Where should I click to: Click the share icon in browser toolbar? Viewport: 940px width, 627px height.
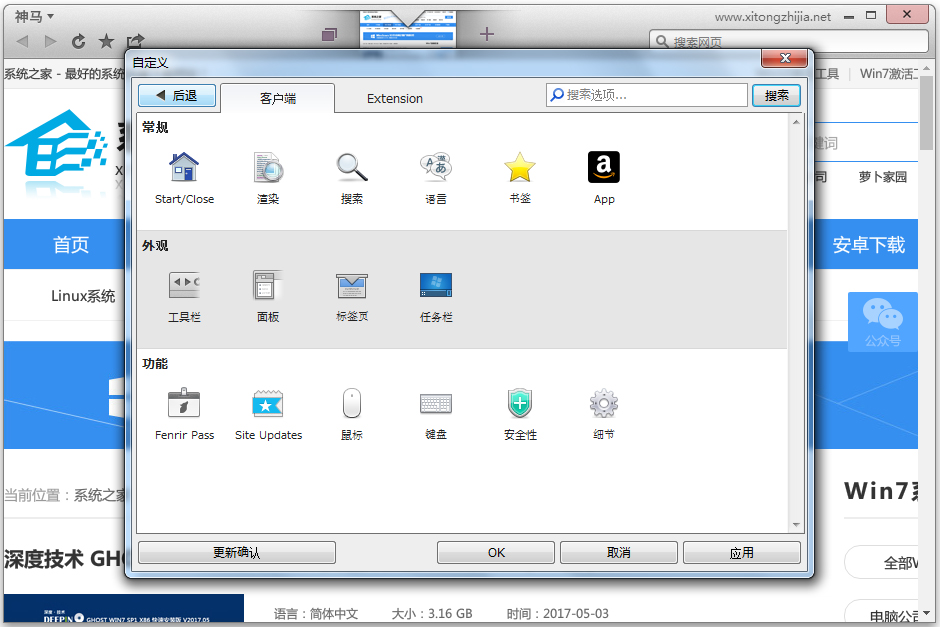click(135, 41)
